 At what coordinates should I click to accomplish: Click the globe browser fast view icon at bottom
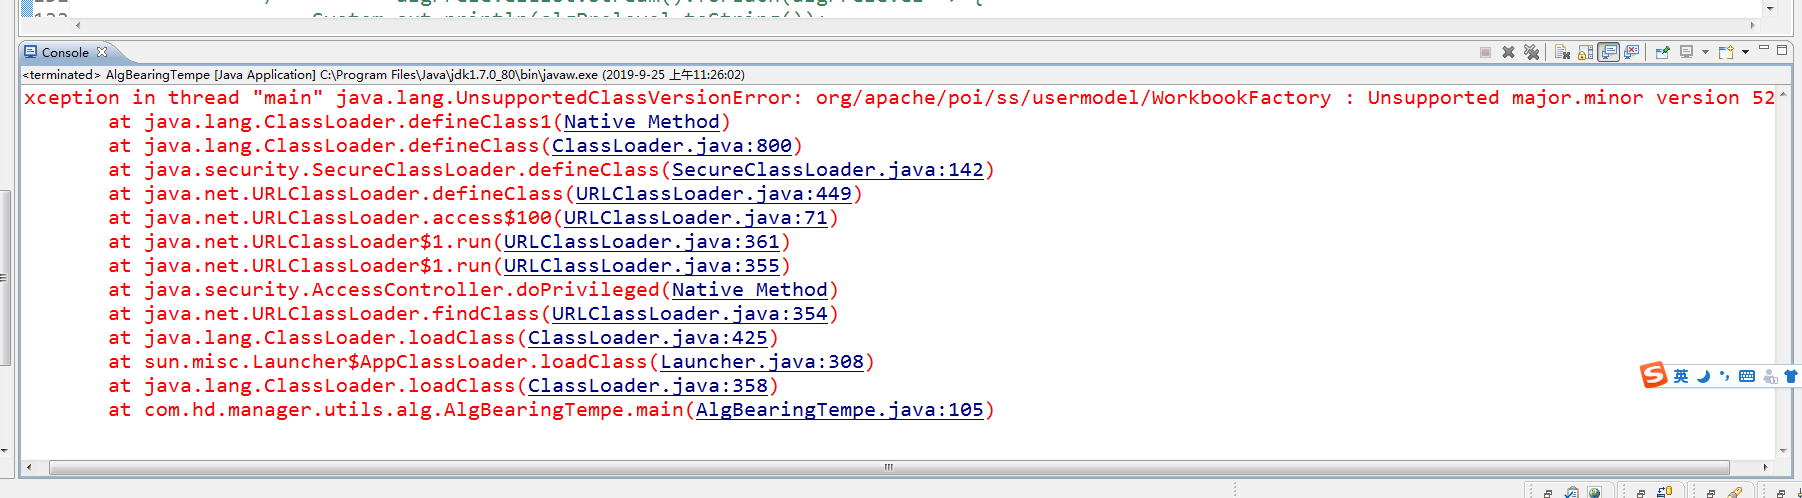pyautogui.click(x=1594, y=492)
